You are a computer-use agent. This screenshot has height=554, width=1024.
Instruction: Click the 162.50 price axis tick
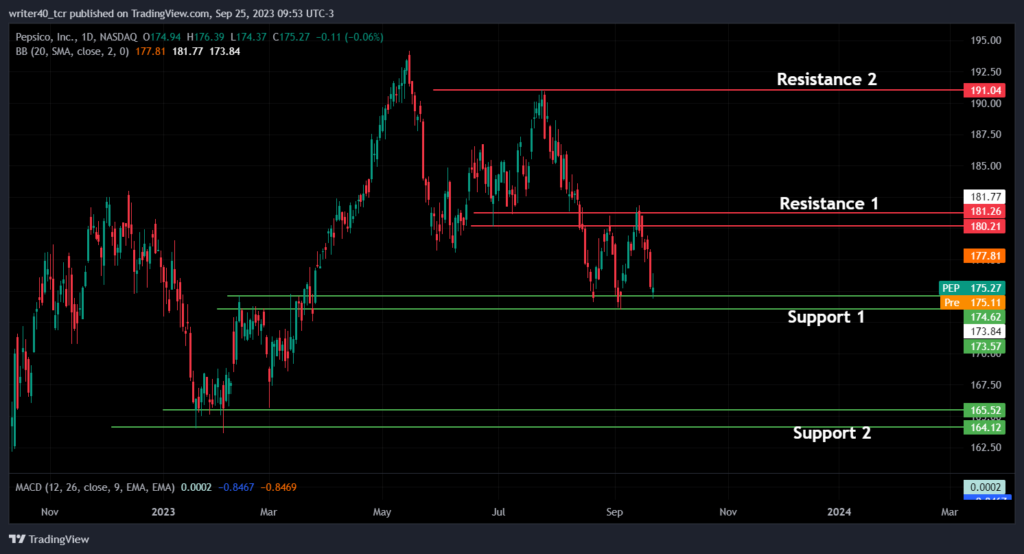coord(985,448)
